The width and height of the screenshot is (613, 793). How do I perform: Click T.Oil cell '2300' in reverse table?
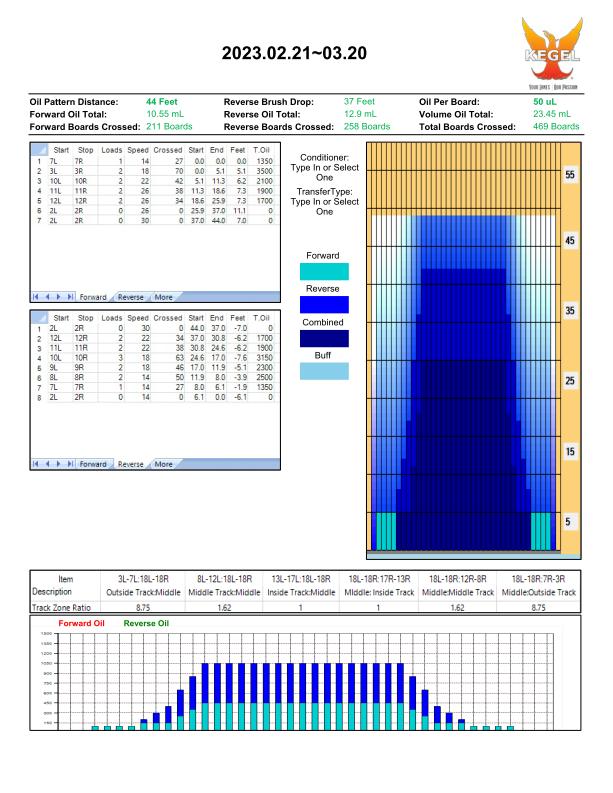pyautogui.click(x=265, y=368)
